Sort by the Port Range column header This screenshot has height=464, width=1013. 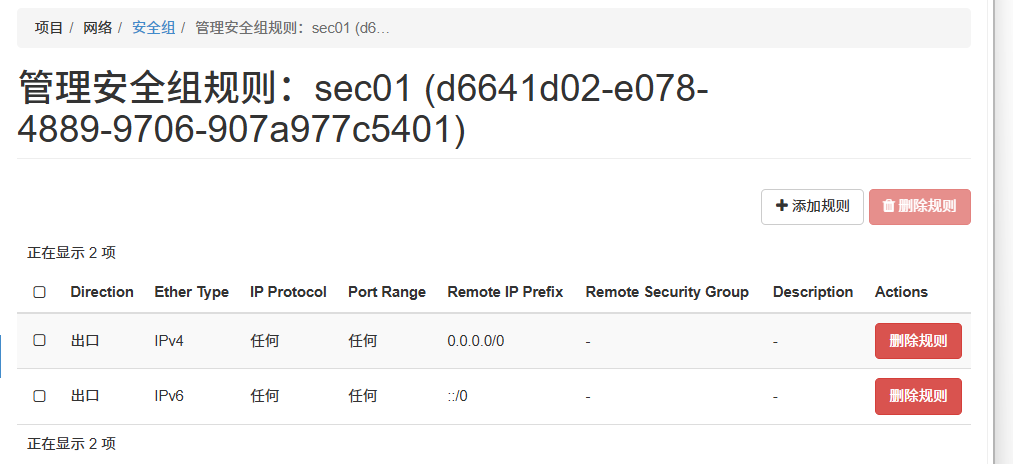(x=387, y=292)
